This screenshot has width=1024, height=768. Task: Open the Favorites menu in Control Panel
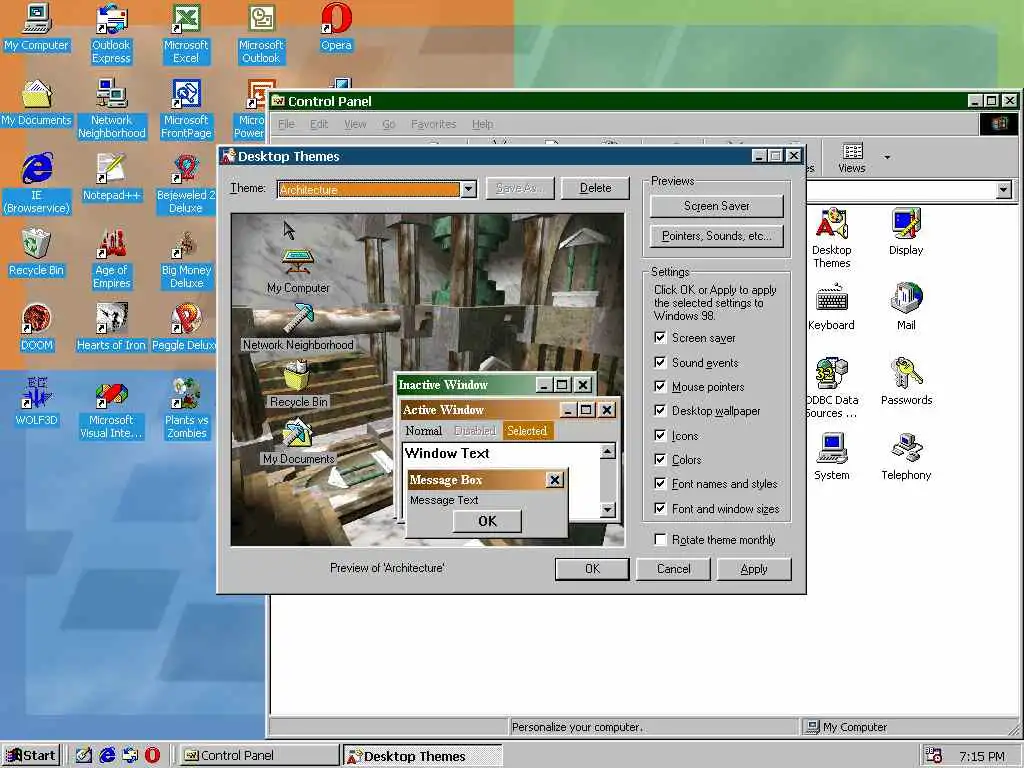[x=434, y=124]
